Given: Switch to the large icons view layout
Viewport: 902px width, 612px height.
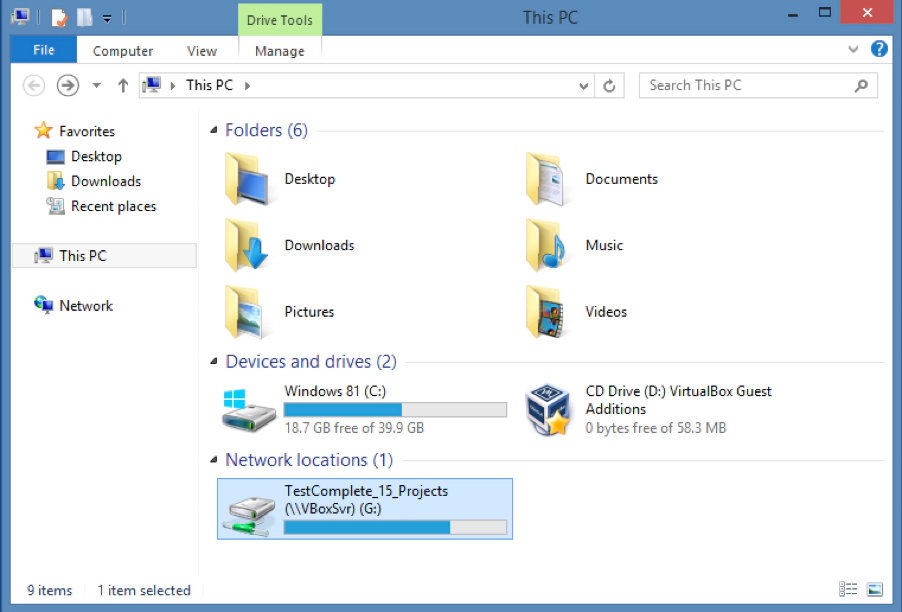Looking at the screenshot, I should (x=875, y=590).
